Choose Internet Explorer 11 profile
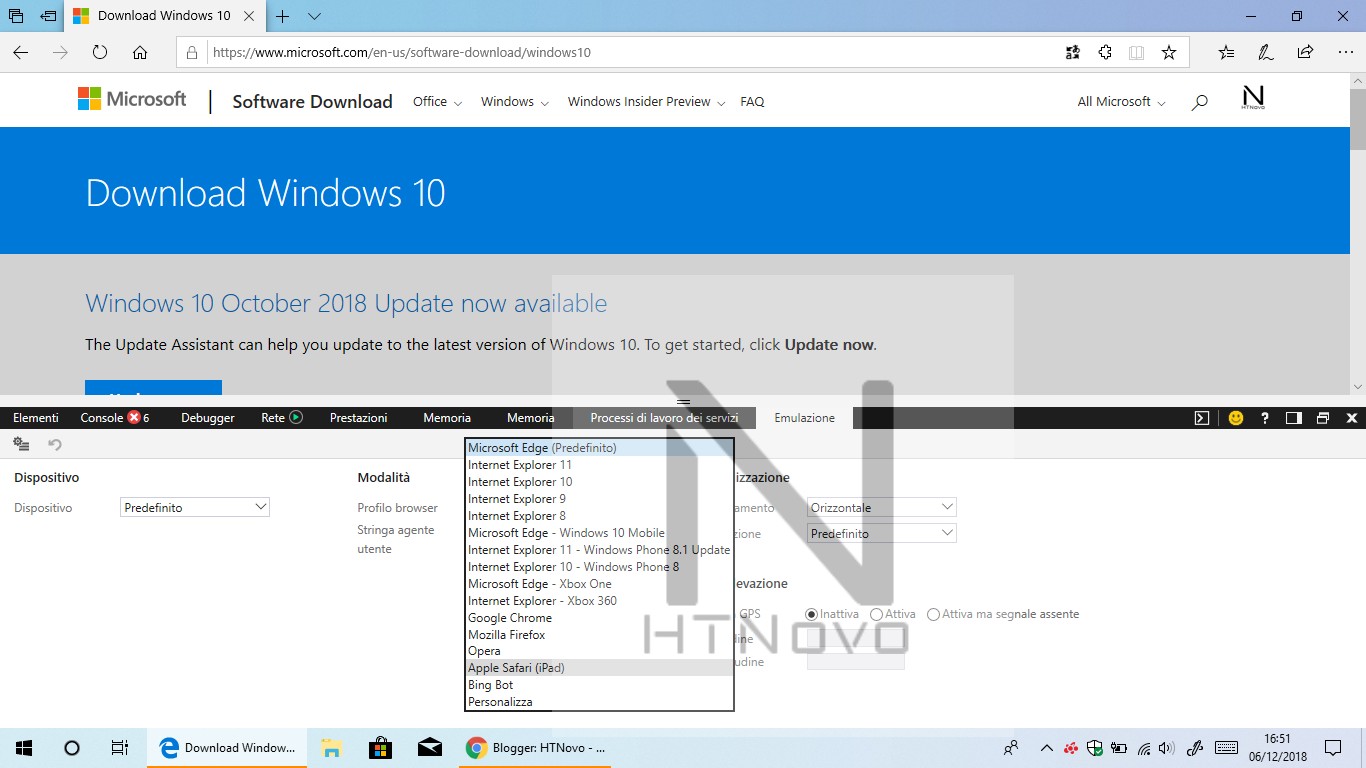 pos(600,465)
